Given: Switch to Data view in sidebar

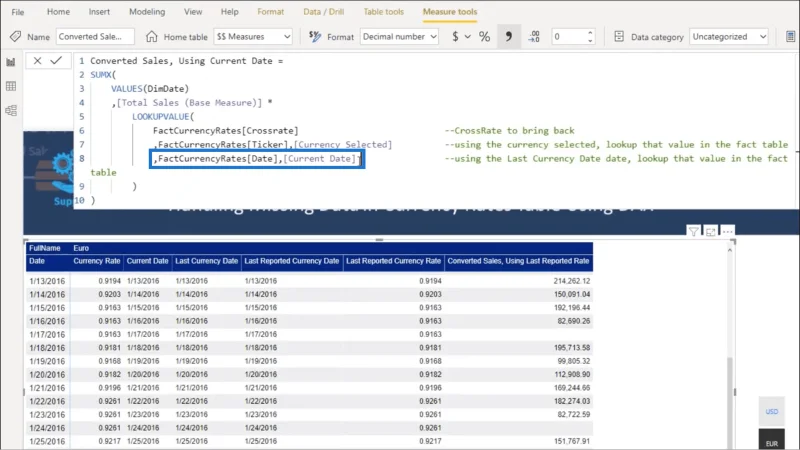Looking at the screenshot, I should coord(11,86).
